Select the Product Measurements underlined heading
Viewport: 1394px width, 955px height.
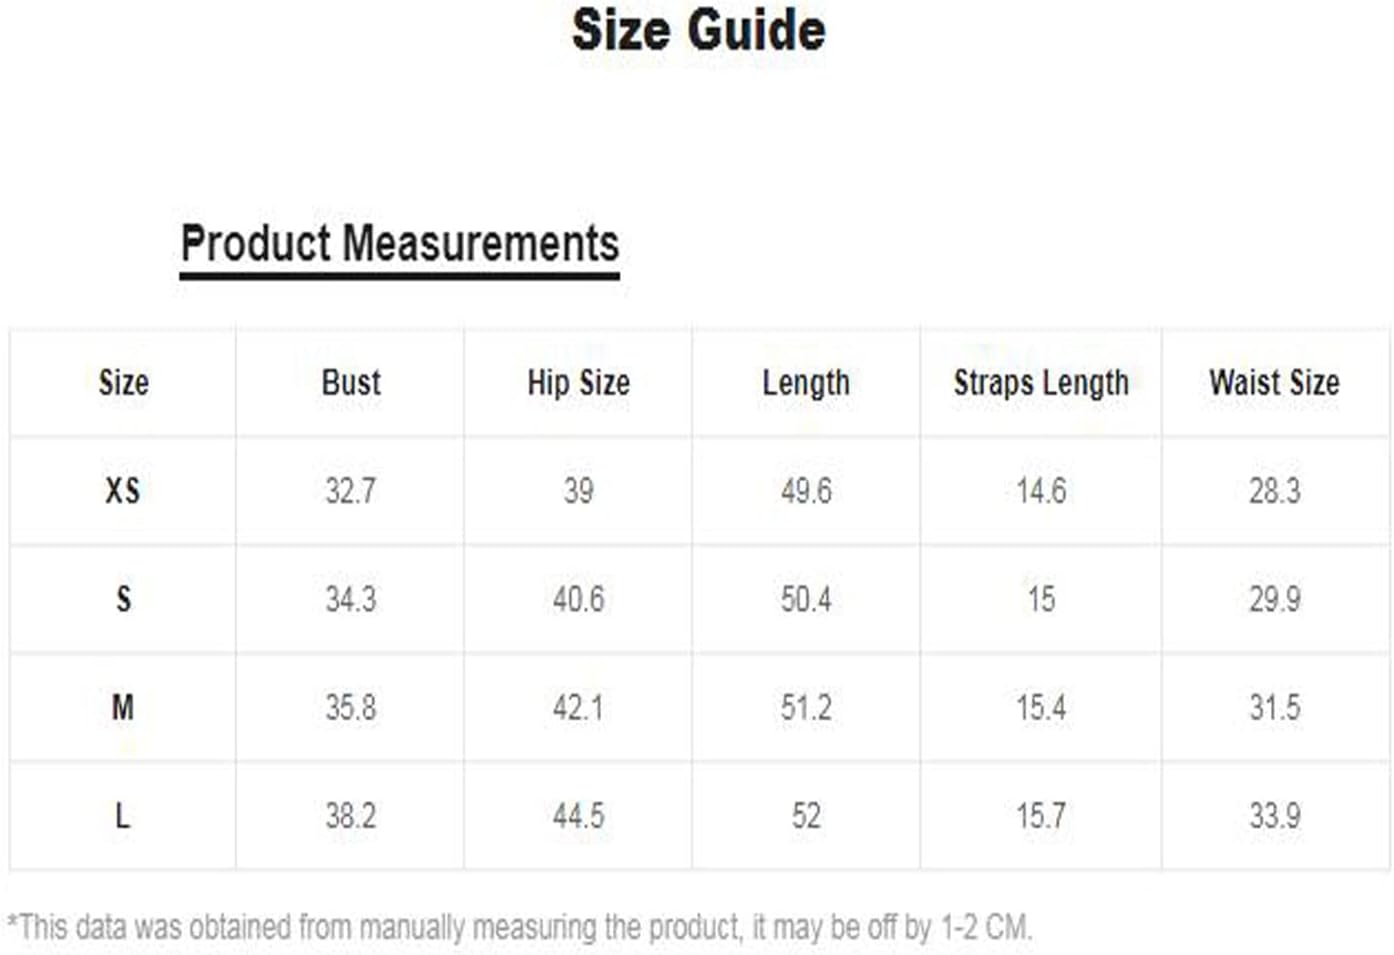pyautogui.click(x=400, y=244)
